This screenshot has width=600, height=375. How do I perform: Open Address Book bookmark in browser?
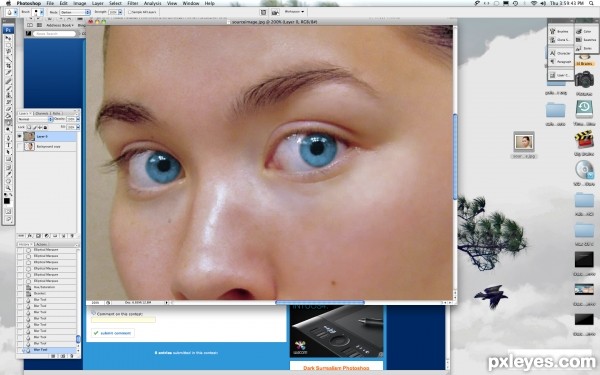point(60,25)
